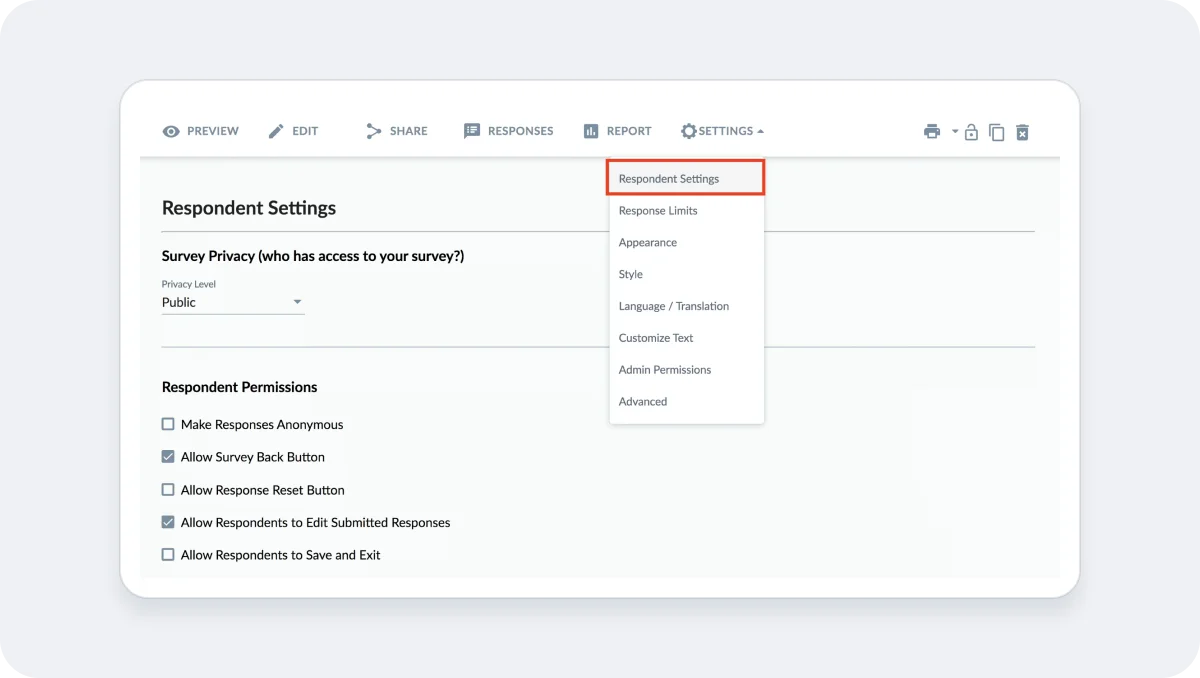Enable Make Responses Anonymous
Image resolution: width=1200 pixels, height=678 pixels.
click(x=167, y=424)
